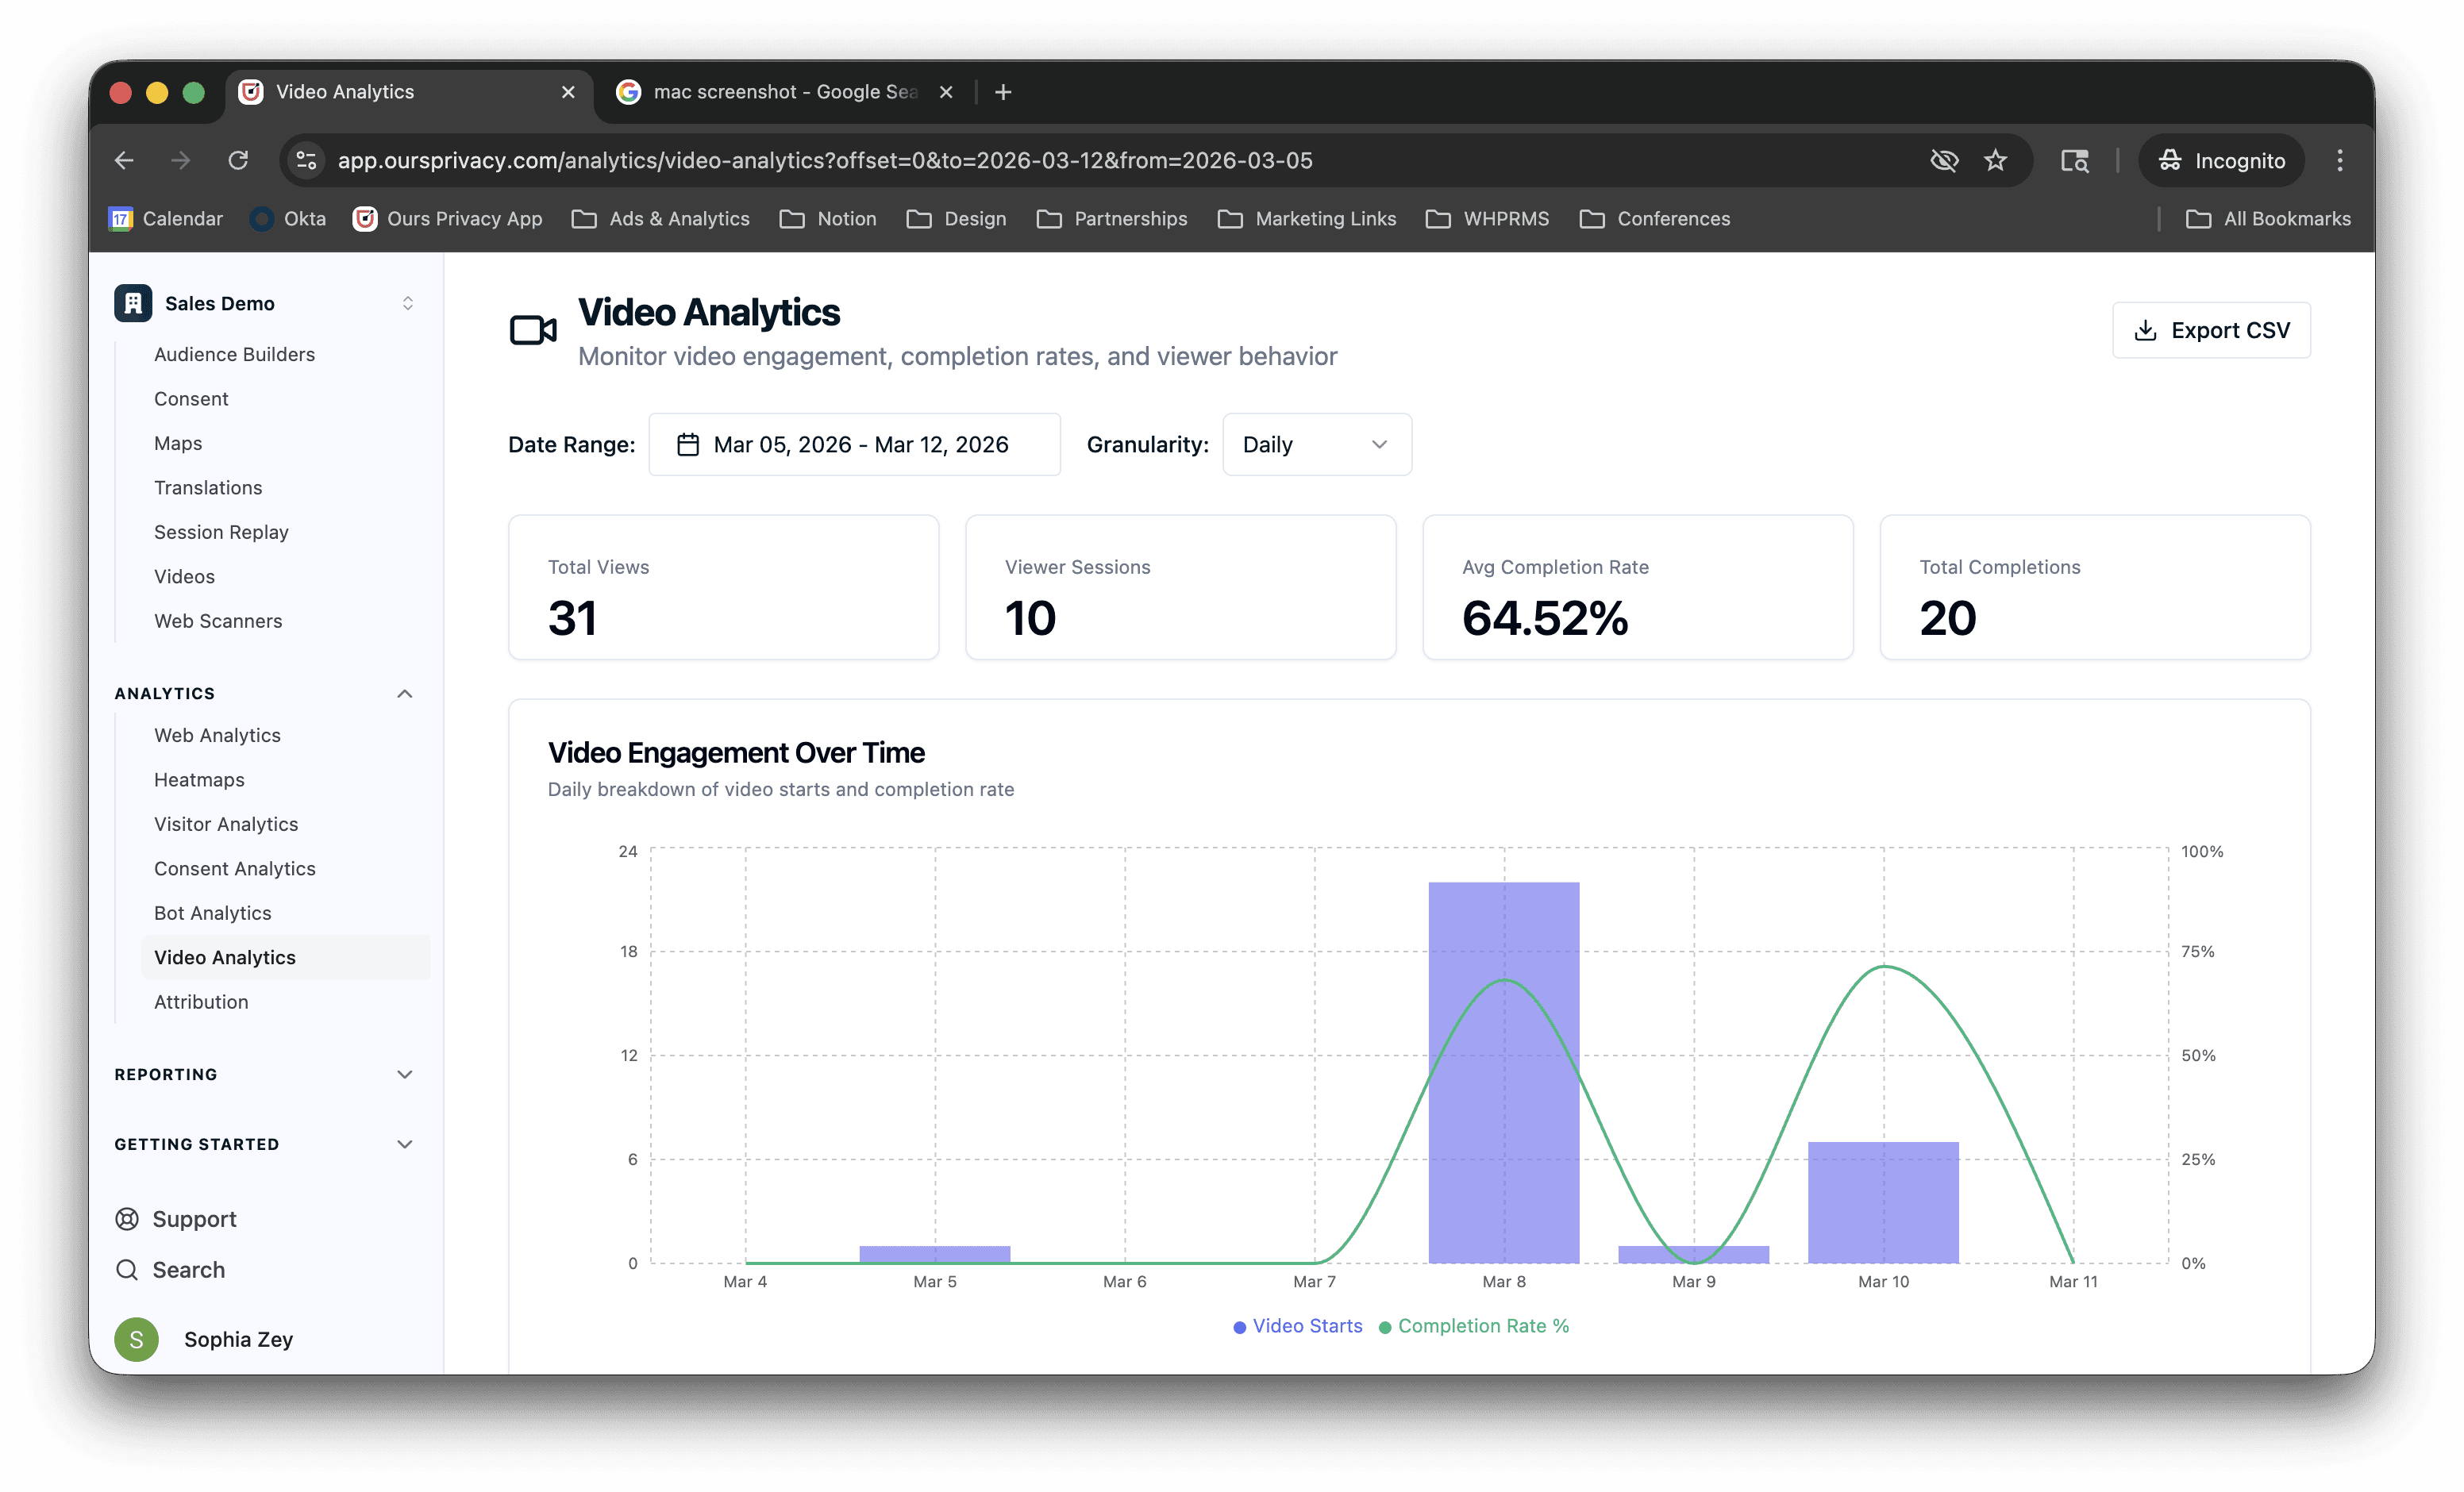Click the calendar icon in date range
Image resolution: width=2464 pixels, height=1492 pixels.
[x=688, y=445]
